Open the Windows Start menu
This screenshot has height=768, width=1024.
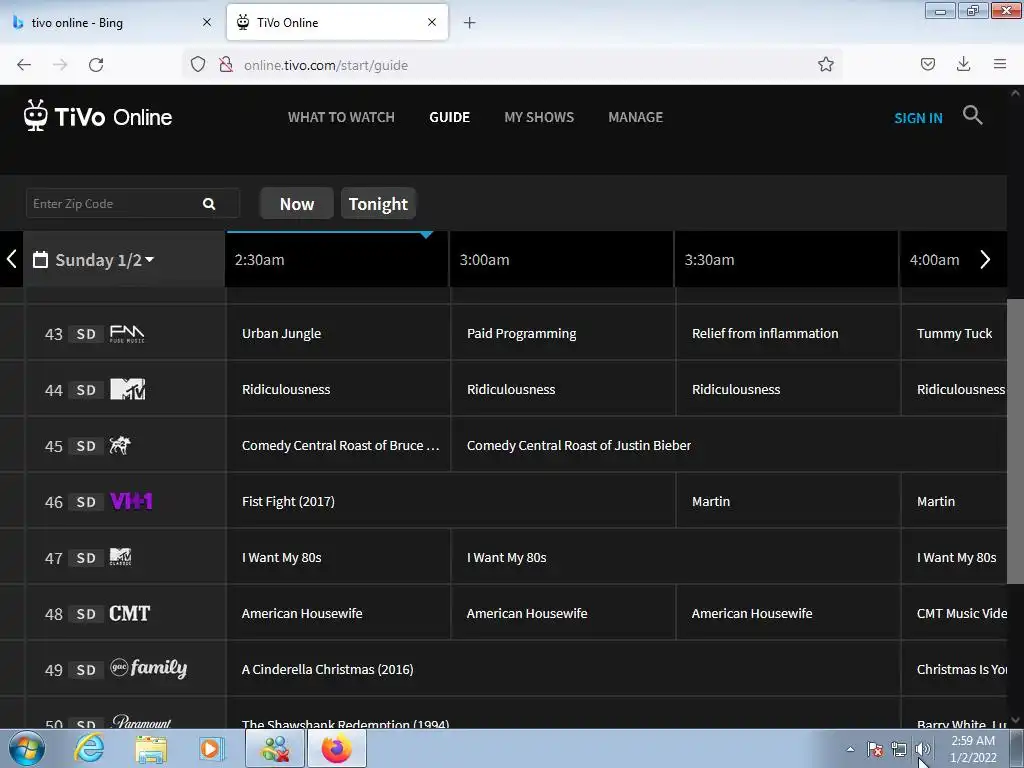pos(27,748)
